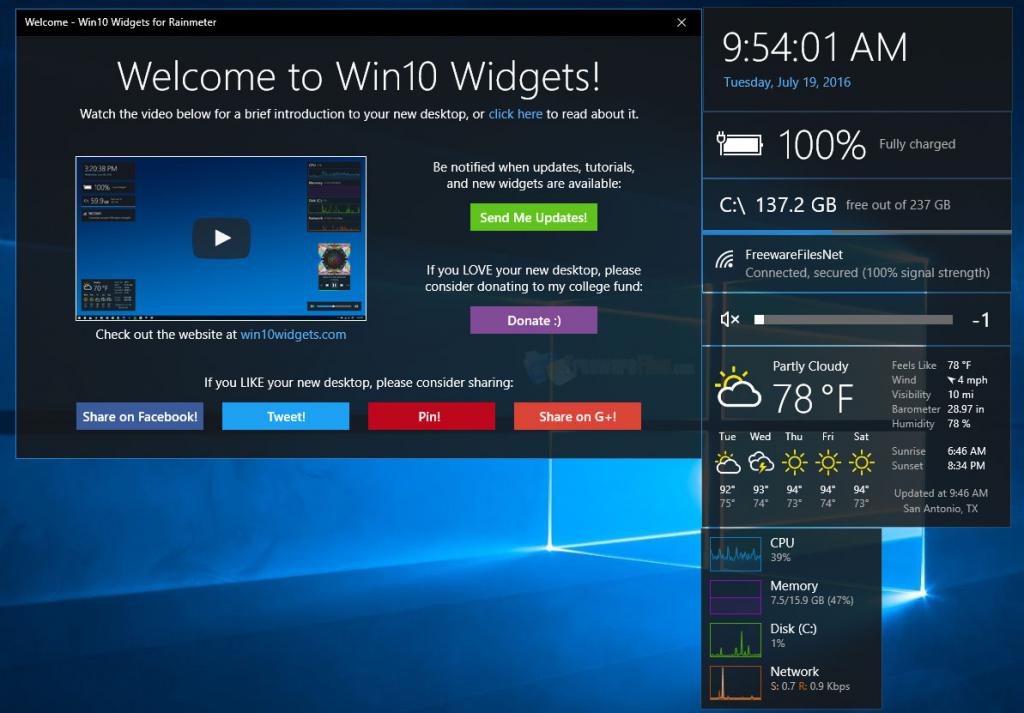
Task: Click the battery icon in power widget
Action: coord(739,144)
